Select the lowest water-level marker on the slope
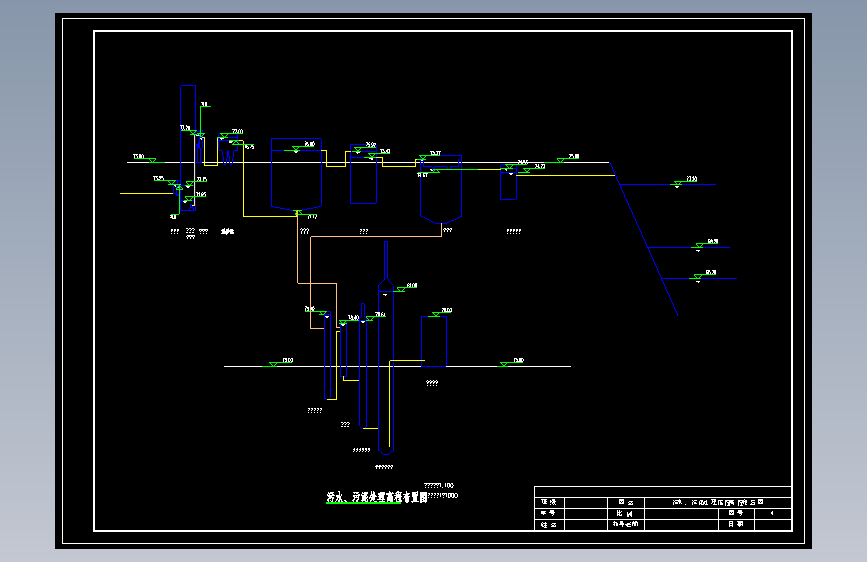 (x=704, y=275)
